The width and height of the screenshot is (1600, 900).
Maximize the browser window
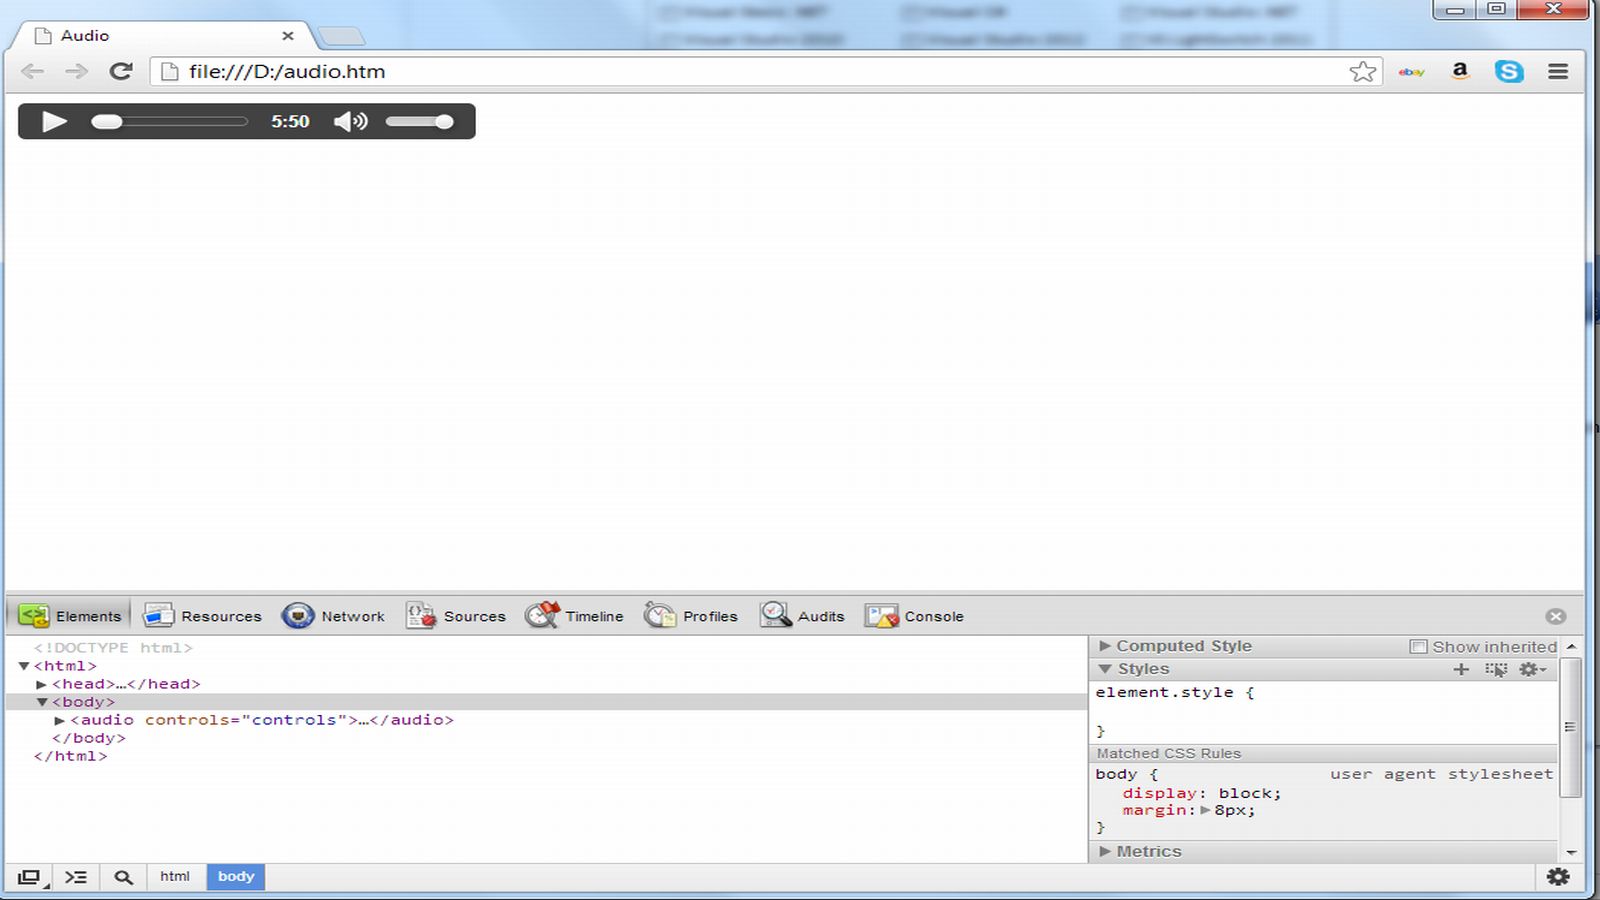[1496, 10]
